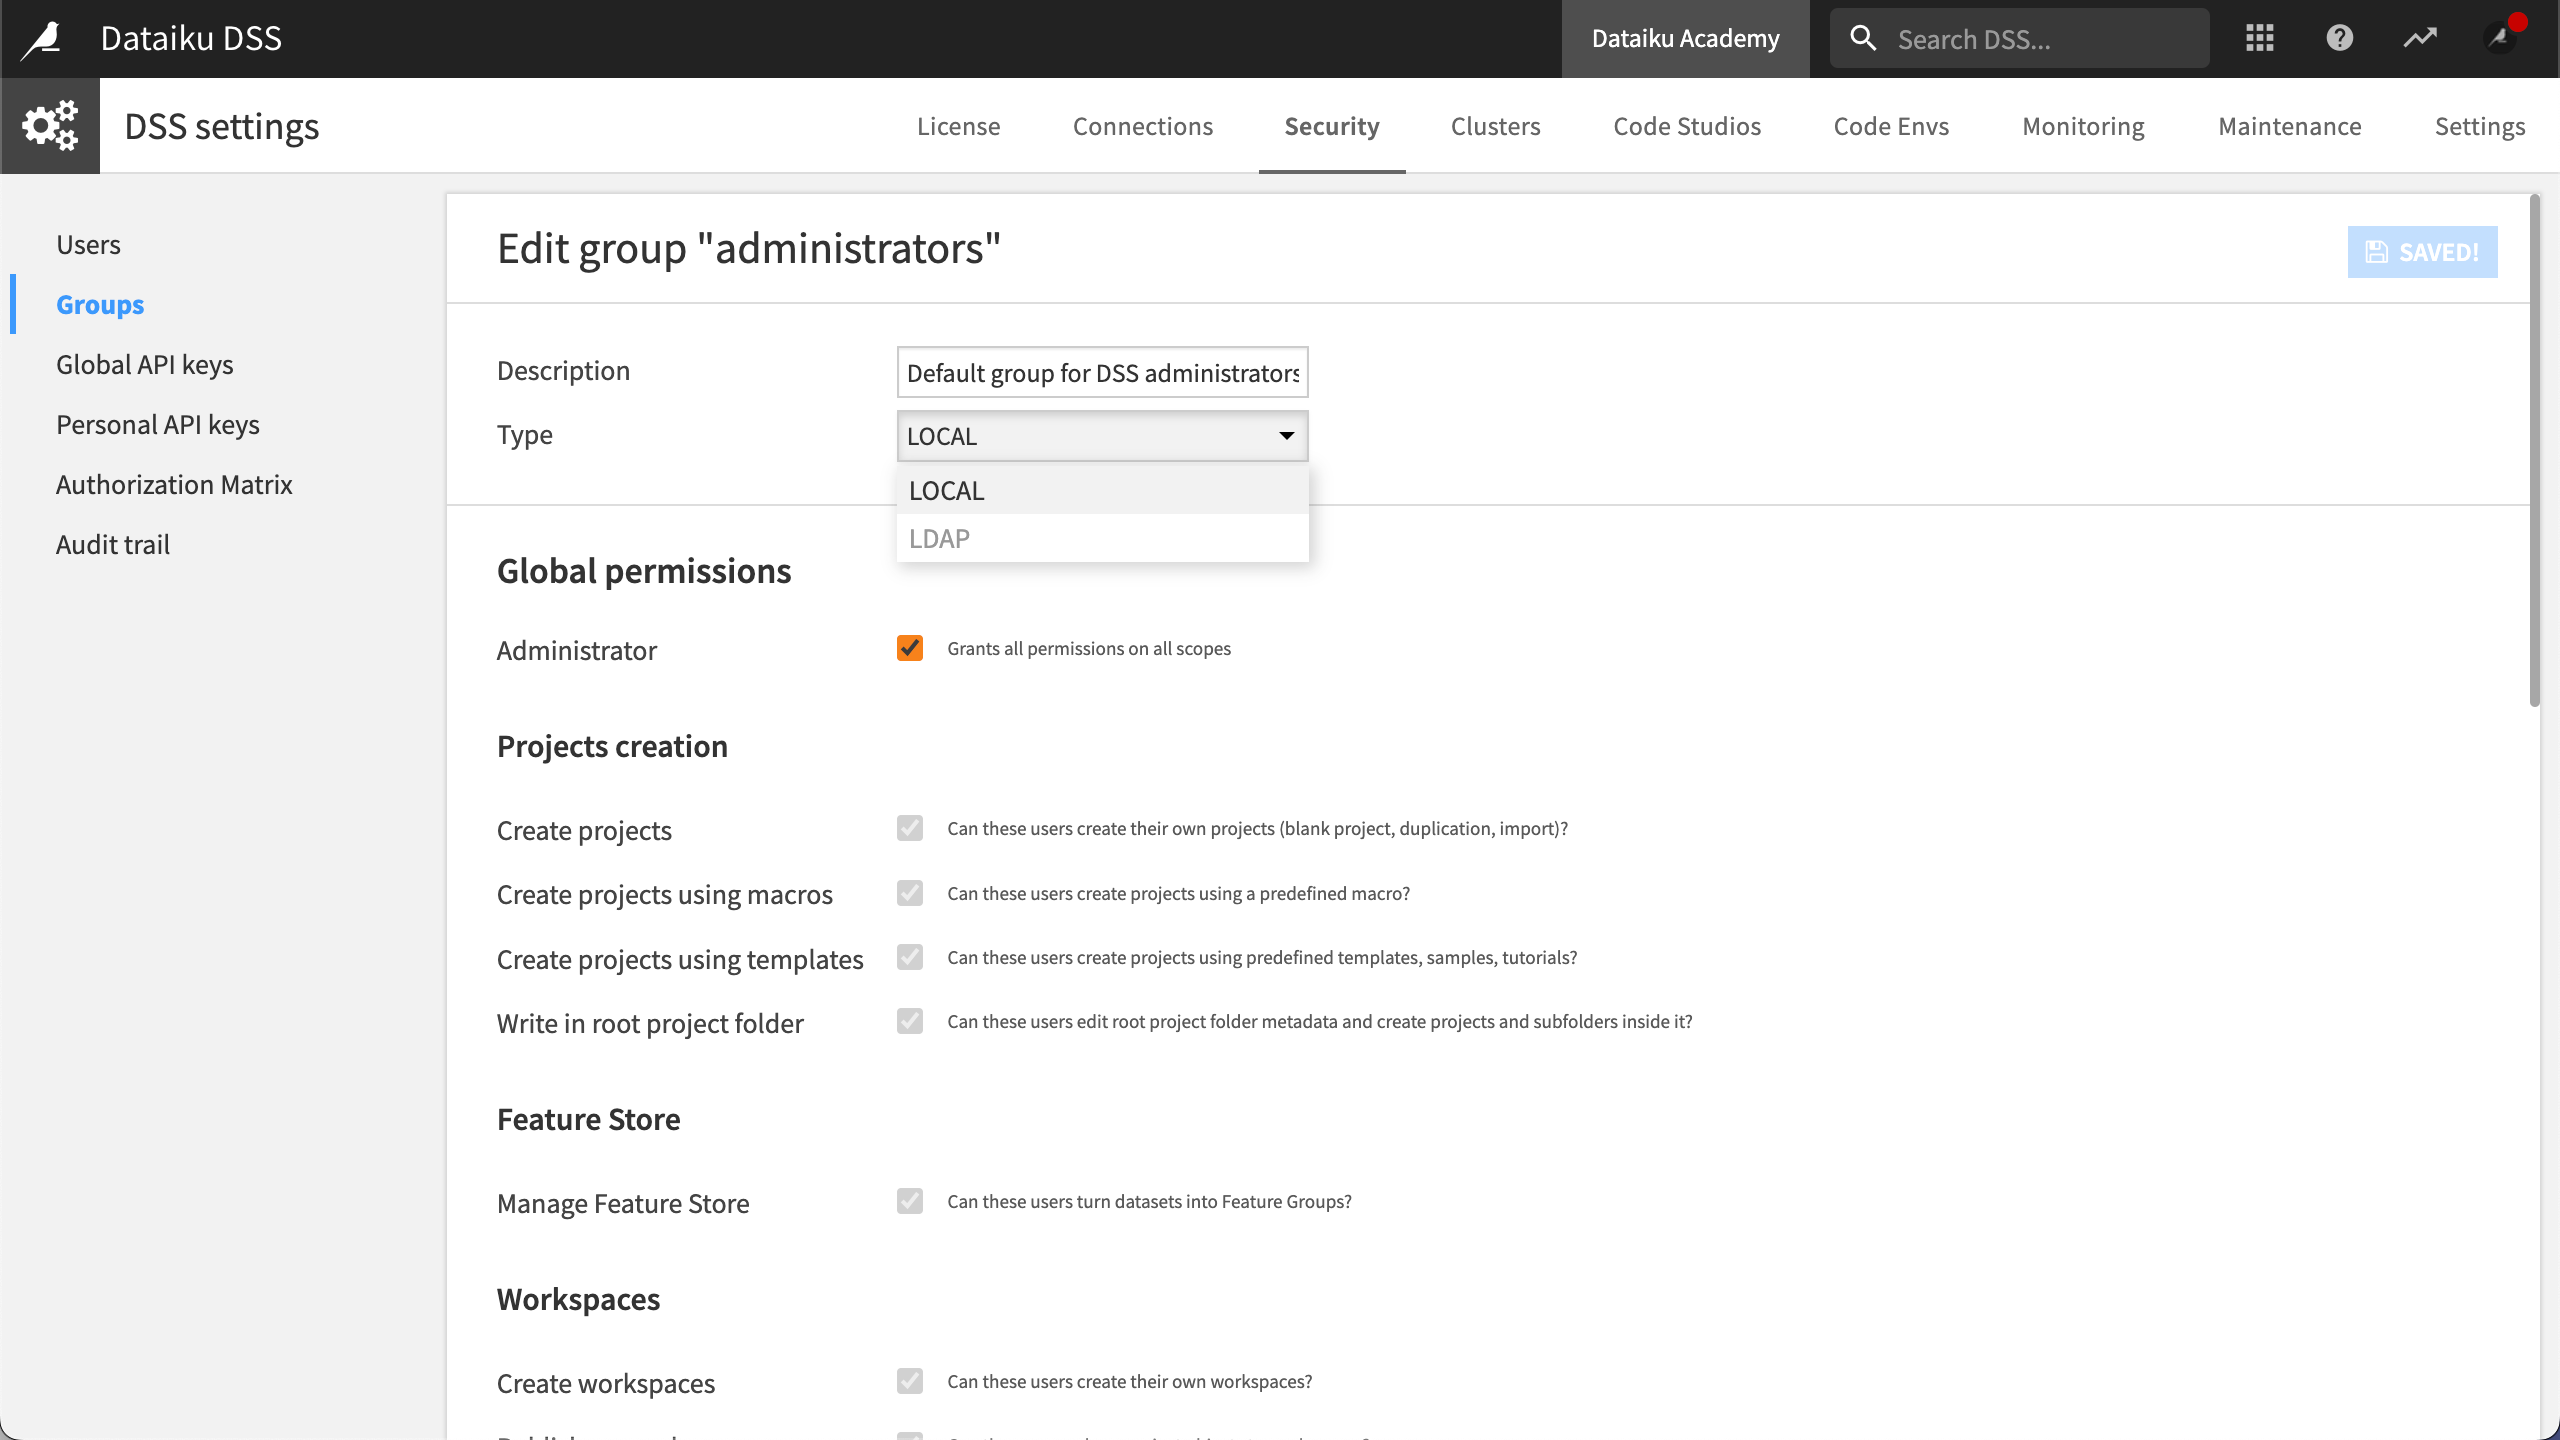2560x1440 pixels.
Task: Toggle the Manage Feature Store checkbox
Action: 908,1201
